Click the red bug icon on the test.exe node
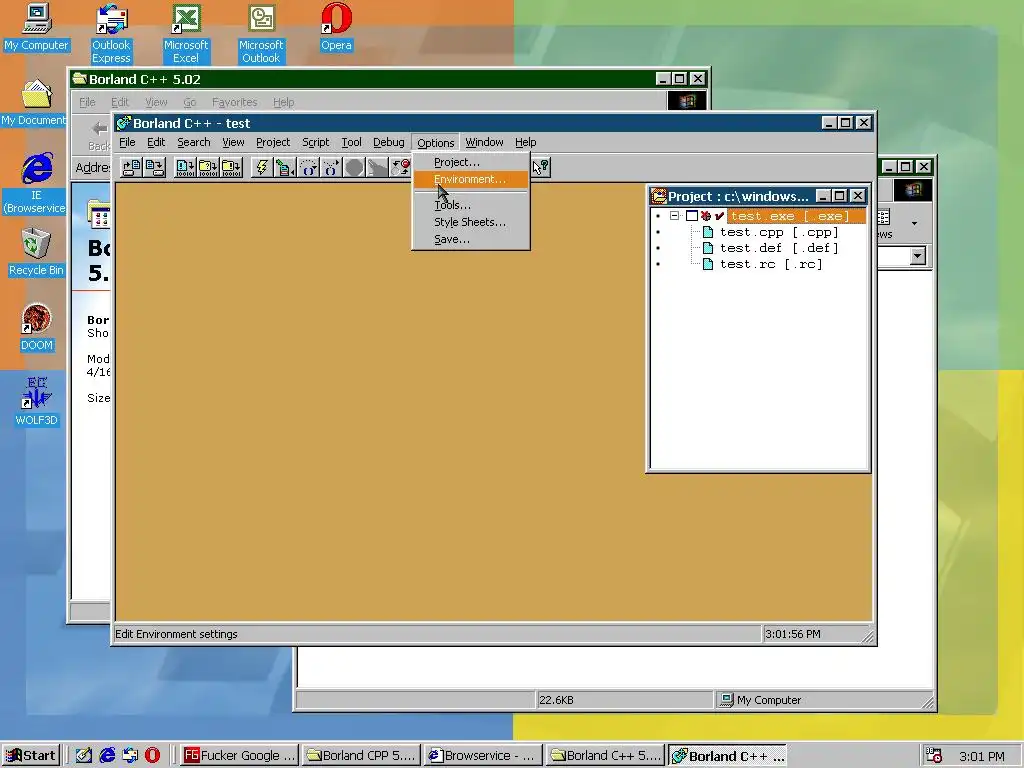Screen dimensions: 1024x768 click(706, 216)
